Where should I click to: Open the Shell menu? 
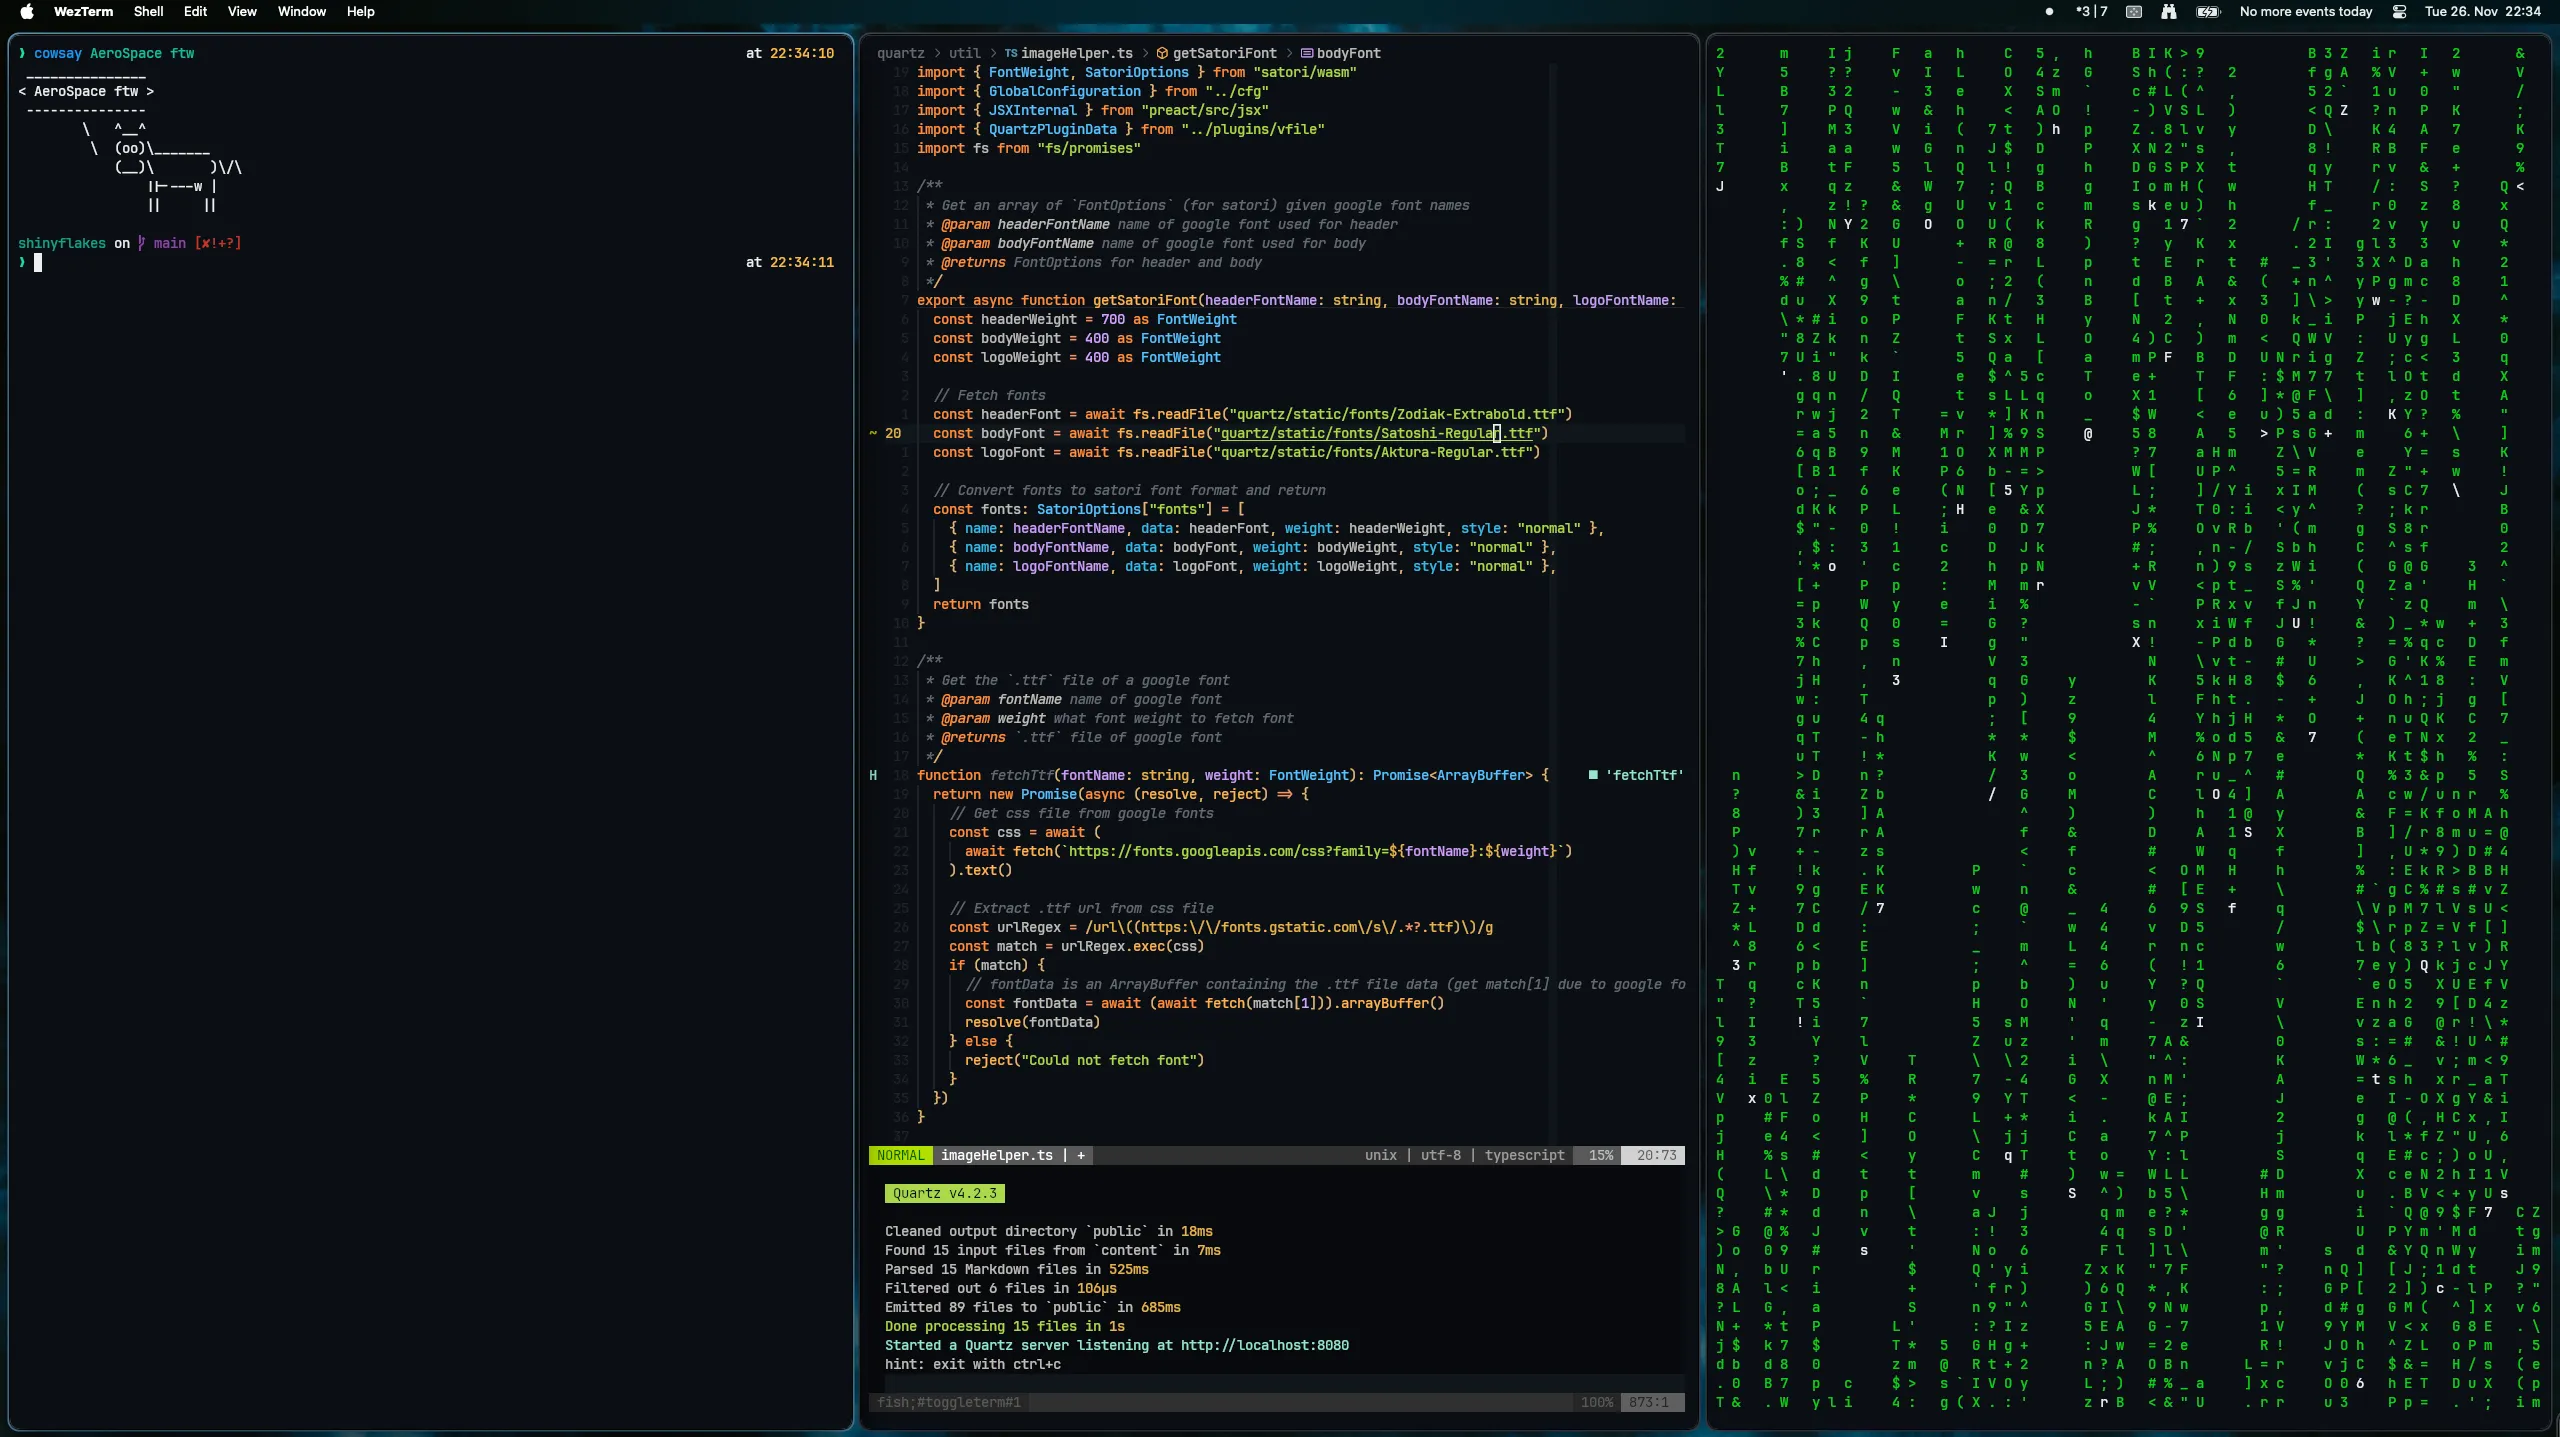[148, 12]
